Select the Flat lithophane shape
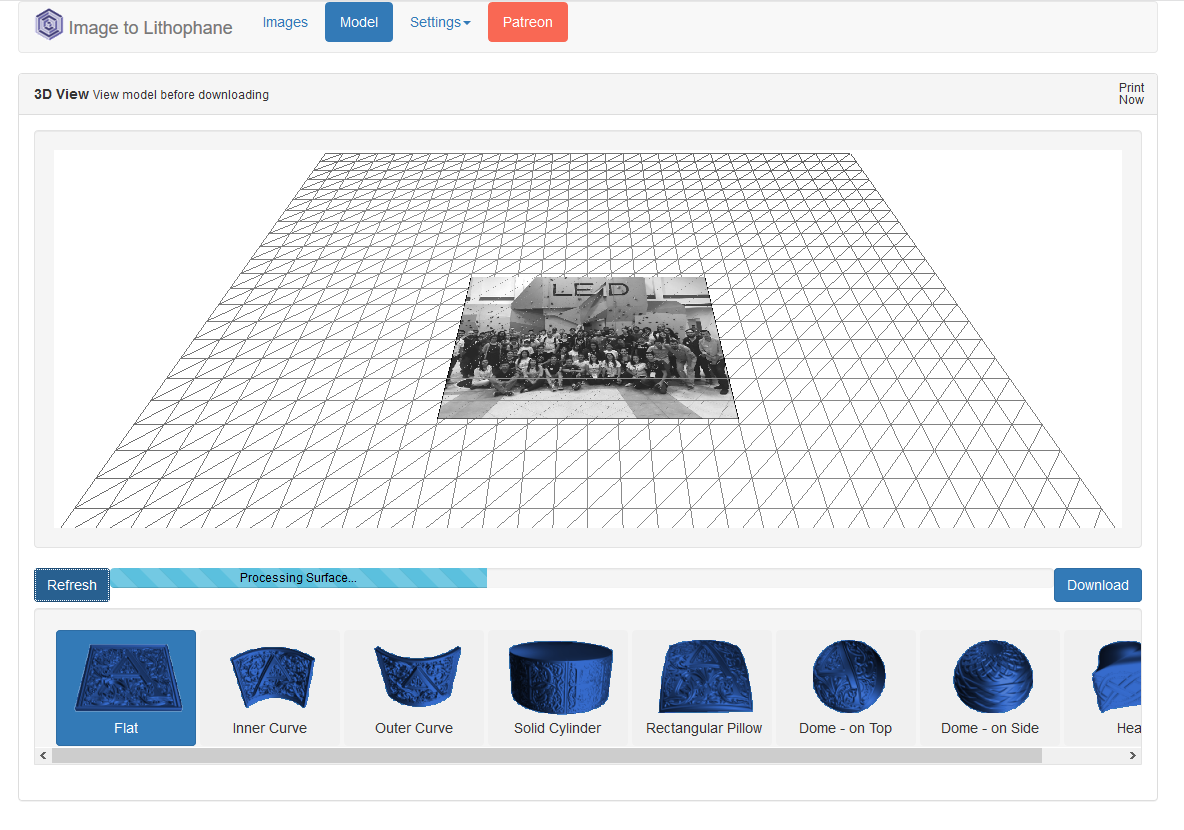 125,688
